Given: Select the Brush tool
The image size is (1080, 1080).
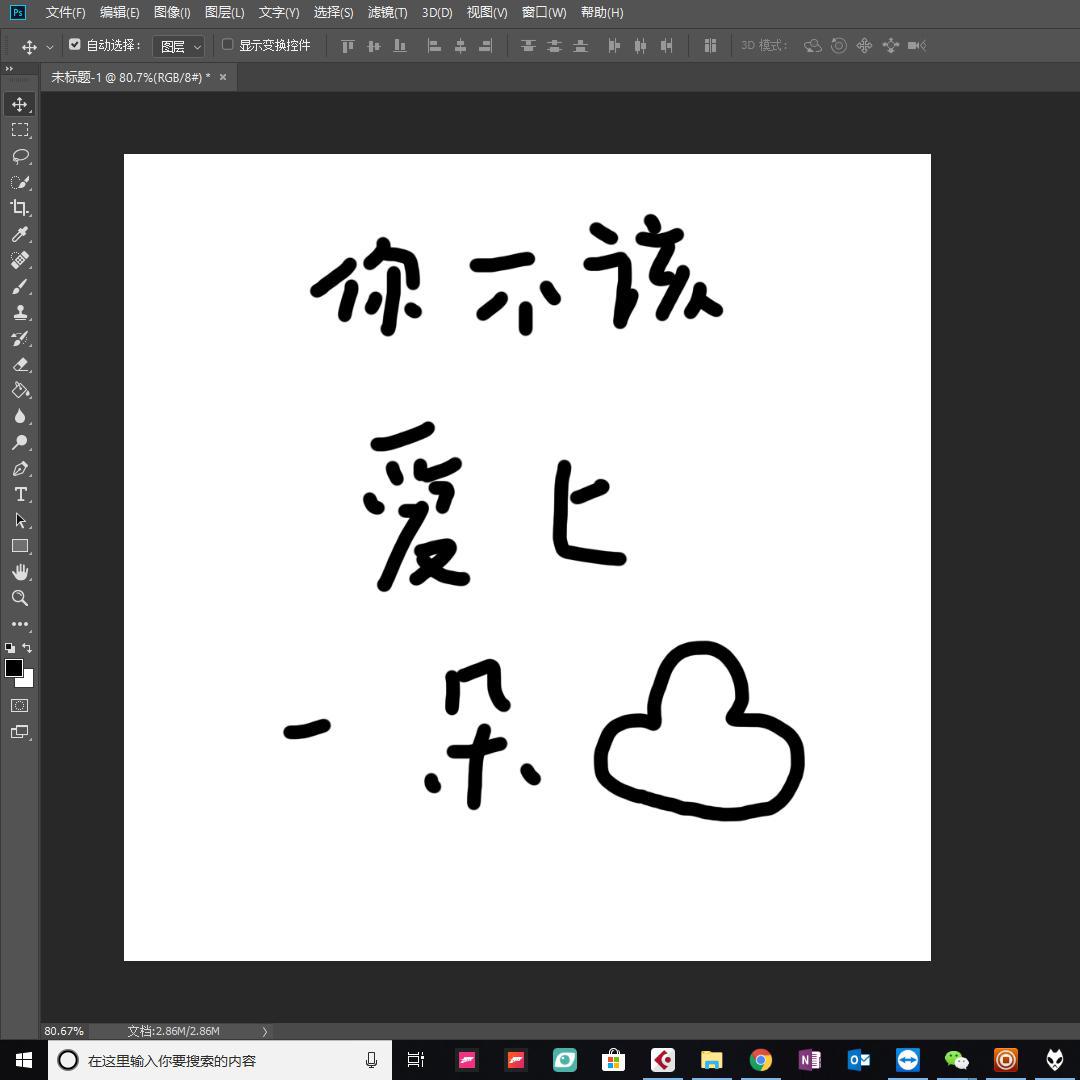Looking at the screenshot, I should pyautogui.click(x=20, y=287).
